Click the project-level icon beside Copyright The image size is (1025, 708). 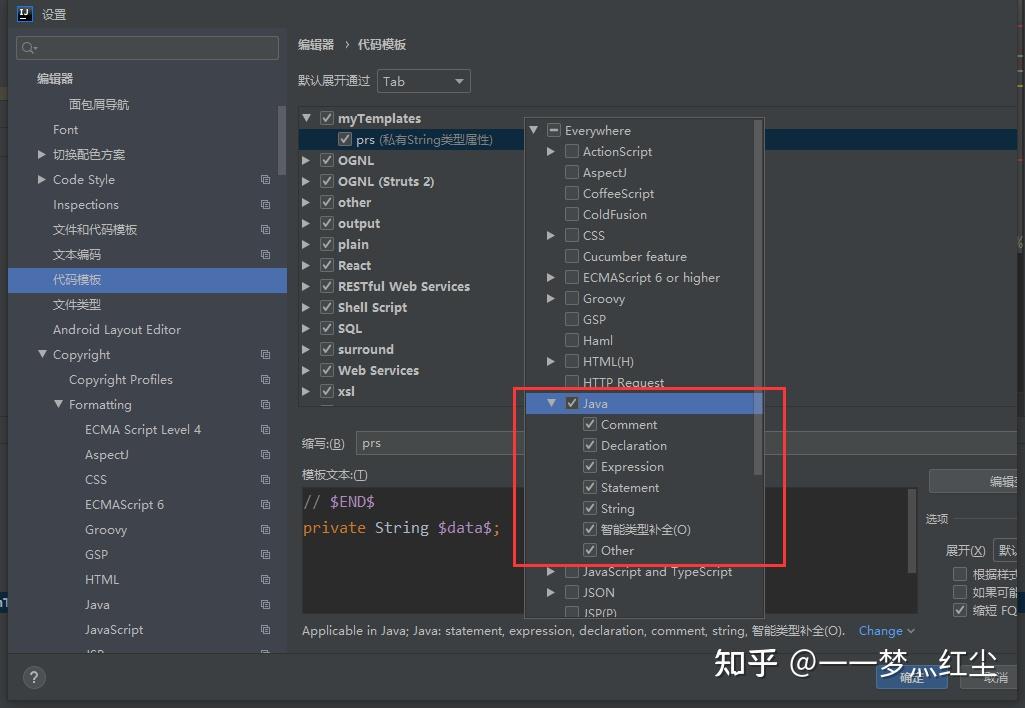pyautogui.click(x=265, y=354)
